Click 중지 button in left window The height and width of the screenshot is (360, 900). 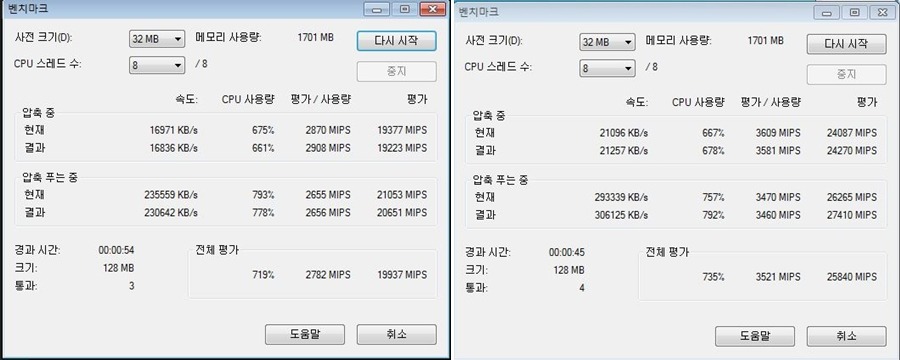396,71
